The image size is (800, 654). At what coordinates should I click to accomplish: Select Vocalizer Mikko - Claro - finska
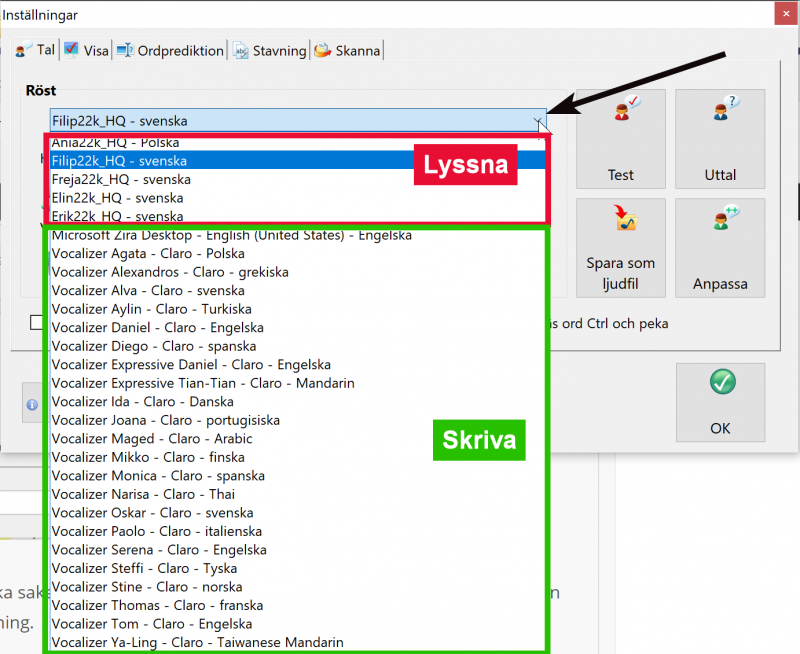[x=297, y=457]
